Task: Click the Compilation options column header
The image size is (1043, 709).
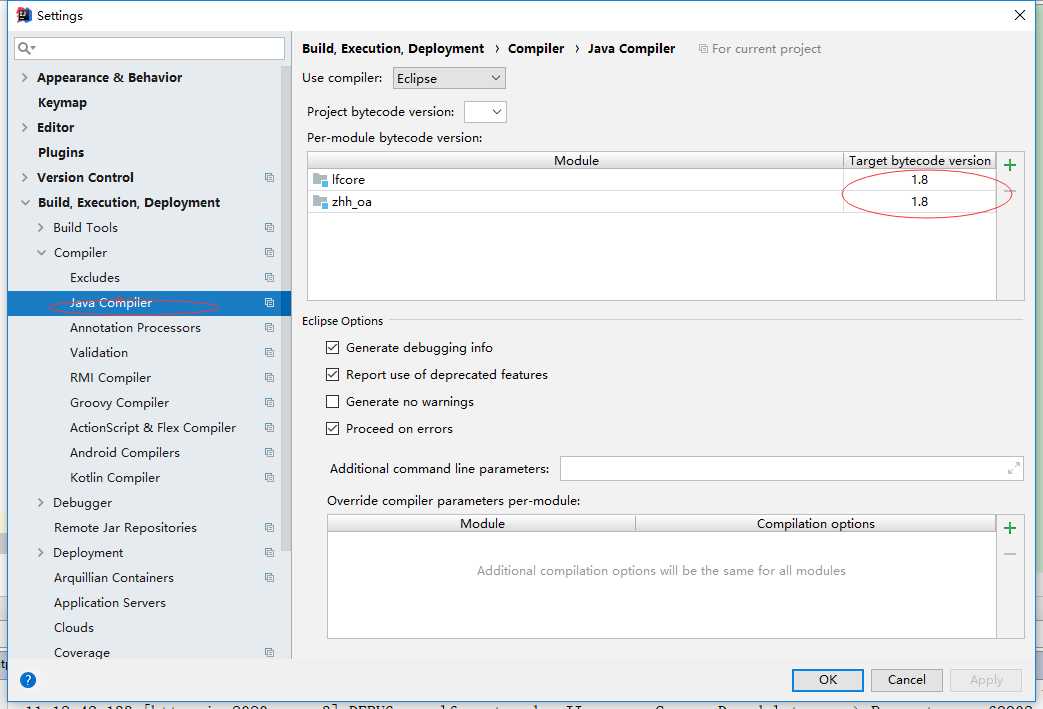Action: click(816, 523)
